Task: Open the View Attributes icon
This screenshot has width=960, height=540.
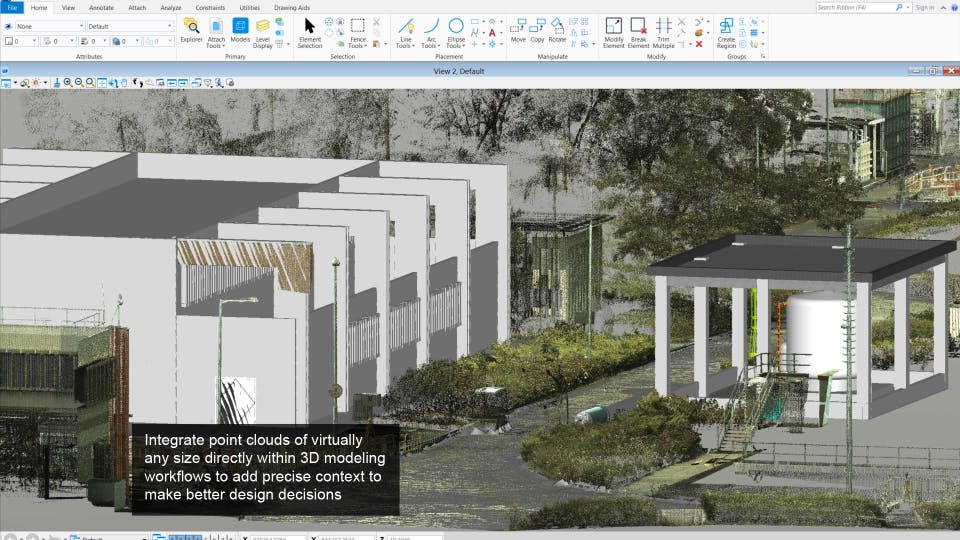Action: 6,83
